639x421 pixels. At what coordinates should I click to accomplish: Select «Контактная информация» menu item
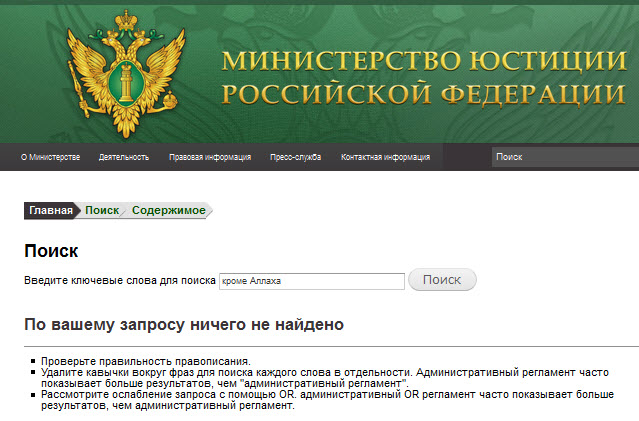[386, 157]
